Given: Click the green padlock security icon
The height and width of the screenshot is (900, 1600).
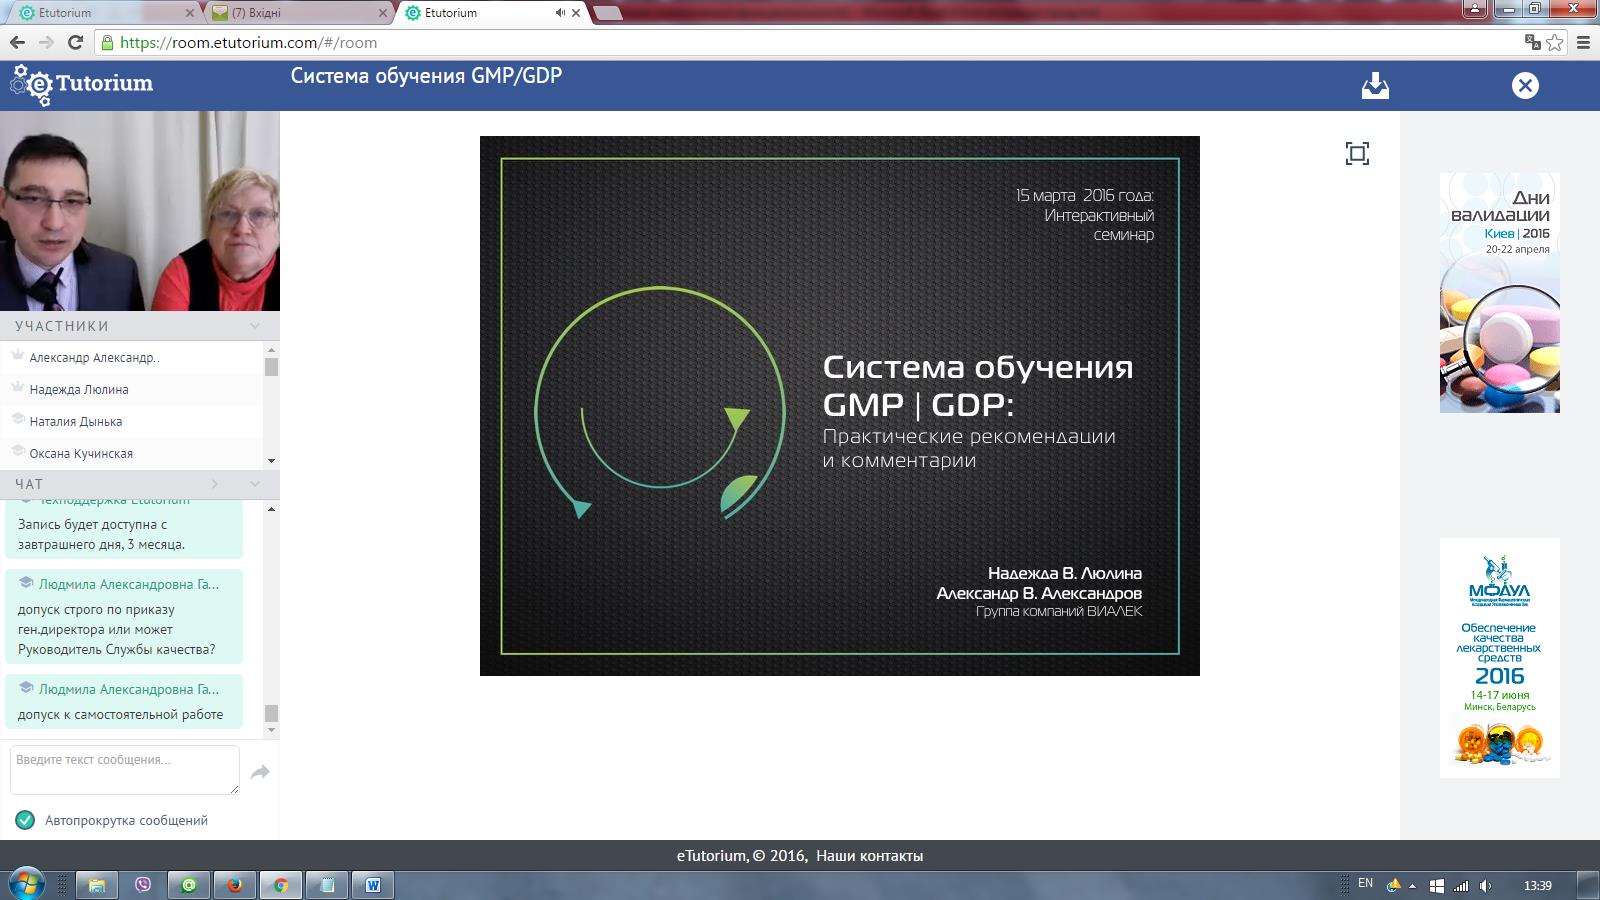Looking at the screenshot, I should [107, 43].
